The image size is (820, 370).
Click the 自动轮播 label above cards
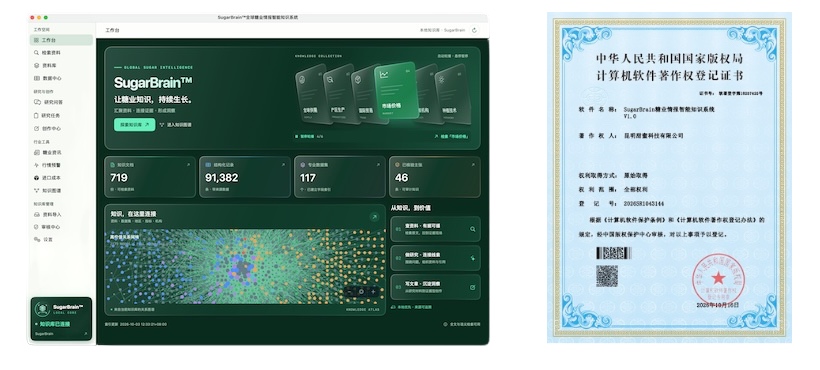(x=453, y=55)
